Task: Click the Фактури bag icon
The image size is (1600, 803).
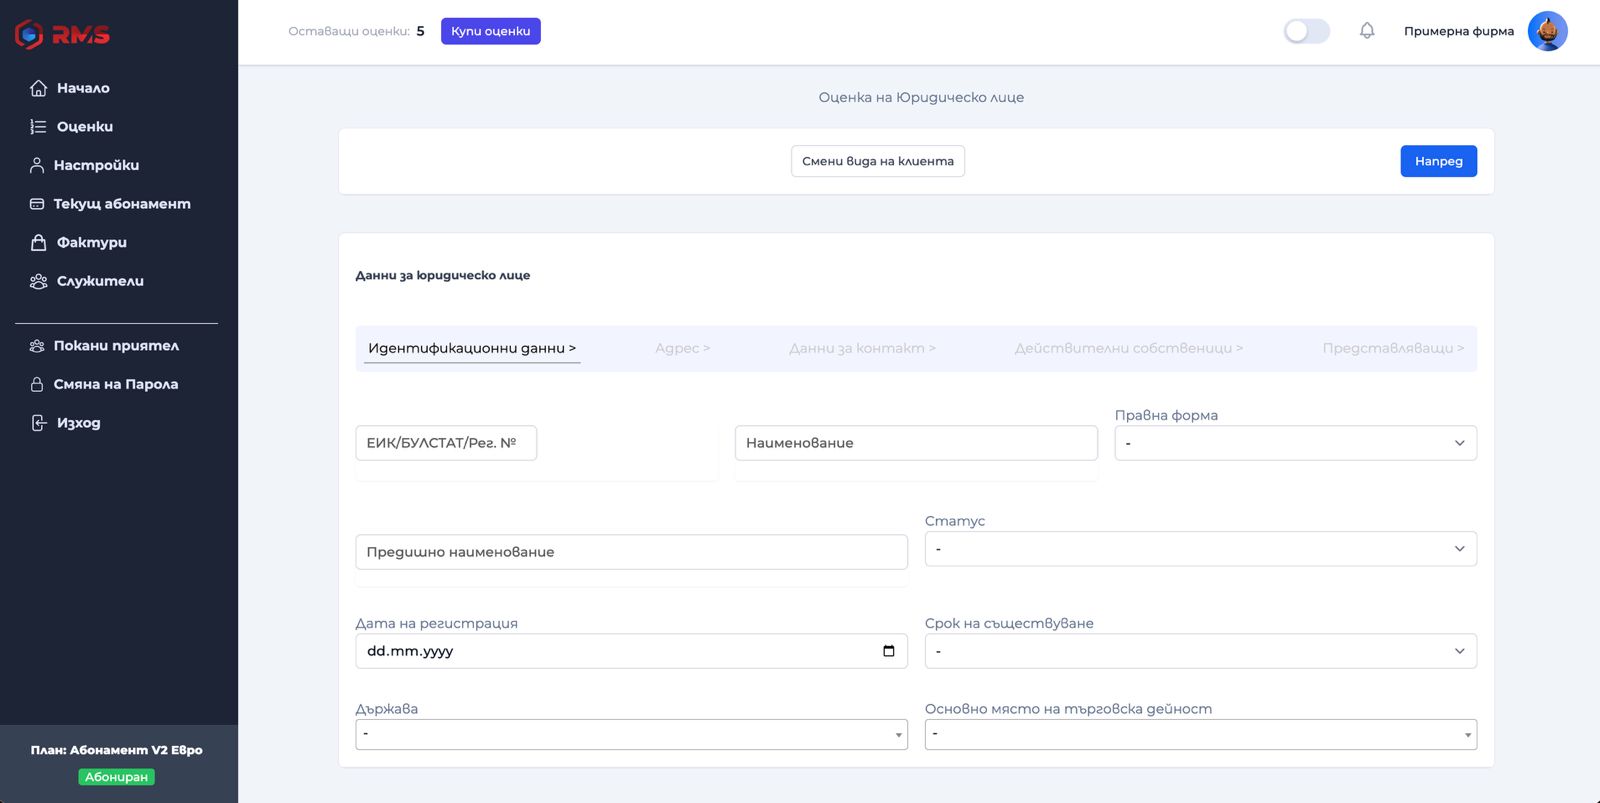Action: click(38, 243)
